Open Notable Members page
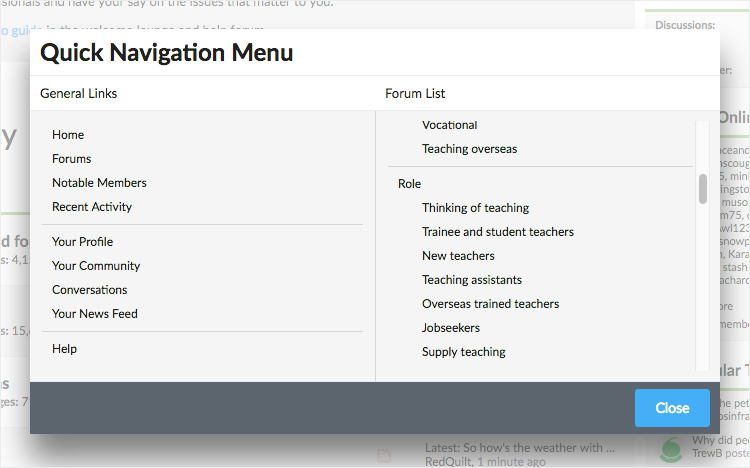The width and height of the screenshot is (750, 468). [99, 183]
